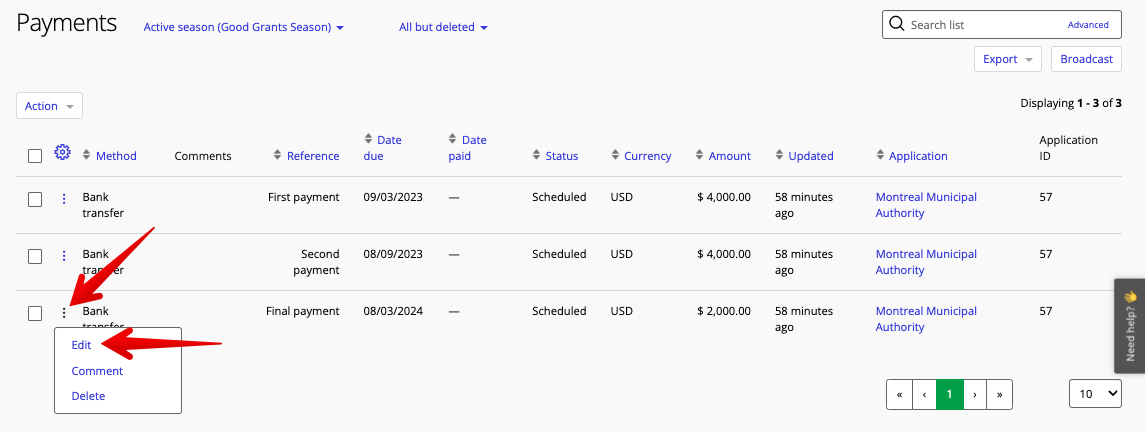Click the 08/03/2024 due date

coord(393,311)
